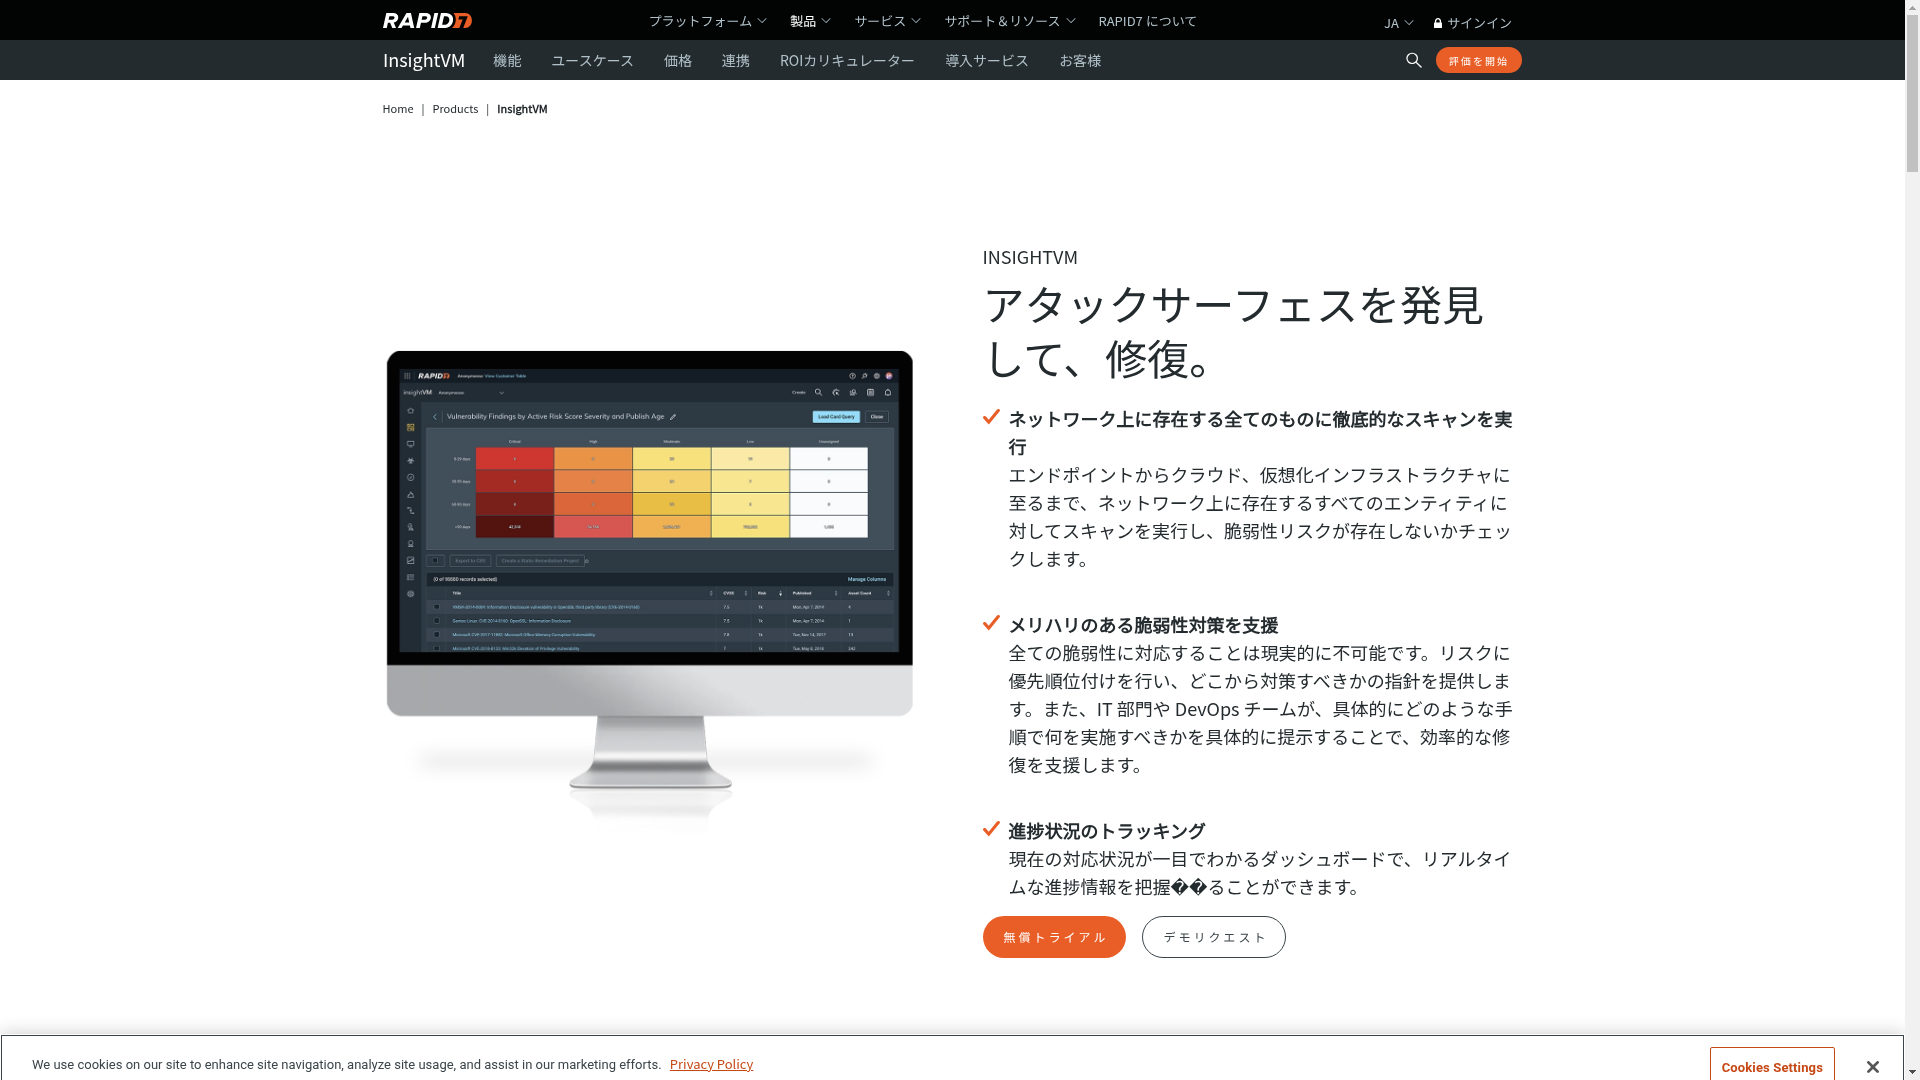Viewport: 1920px width, 1080px height.
Task: Open the ROIカリキュレーター tab
Action: click(847, 60)
